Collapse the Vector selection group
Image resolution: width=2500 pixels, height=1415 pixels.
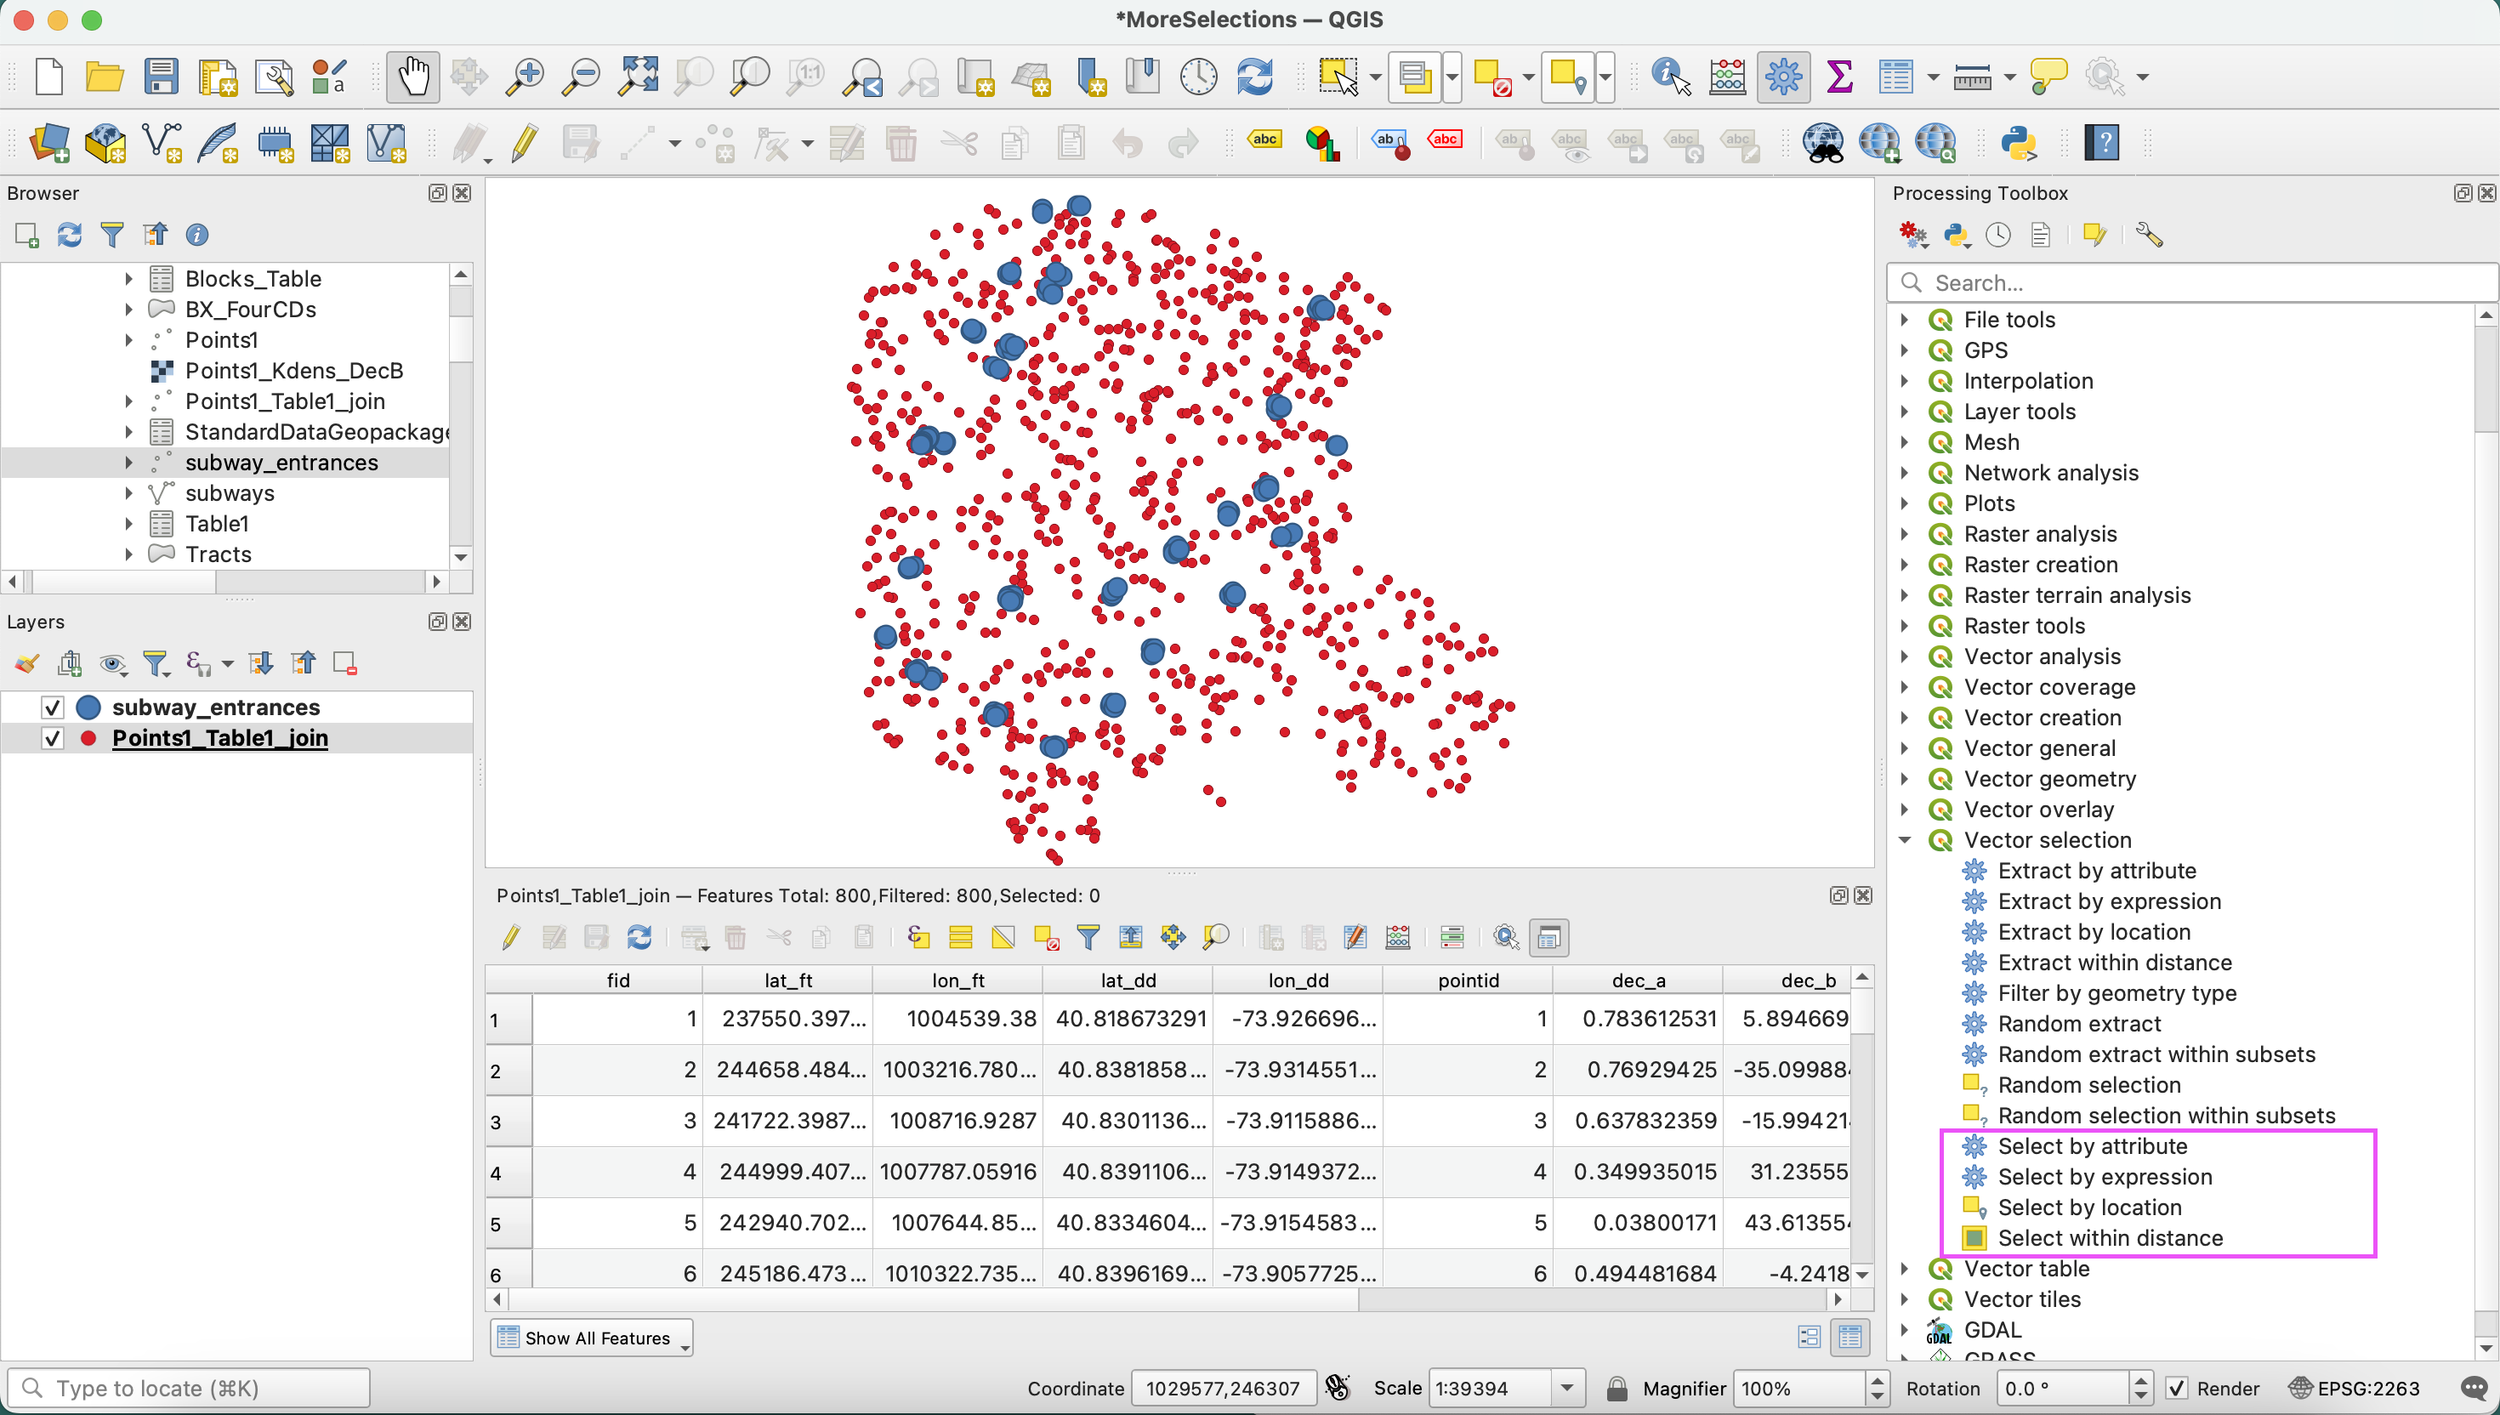point(1904,840)
